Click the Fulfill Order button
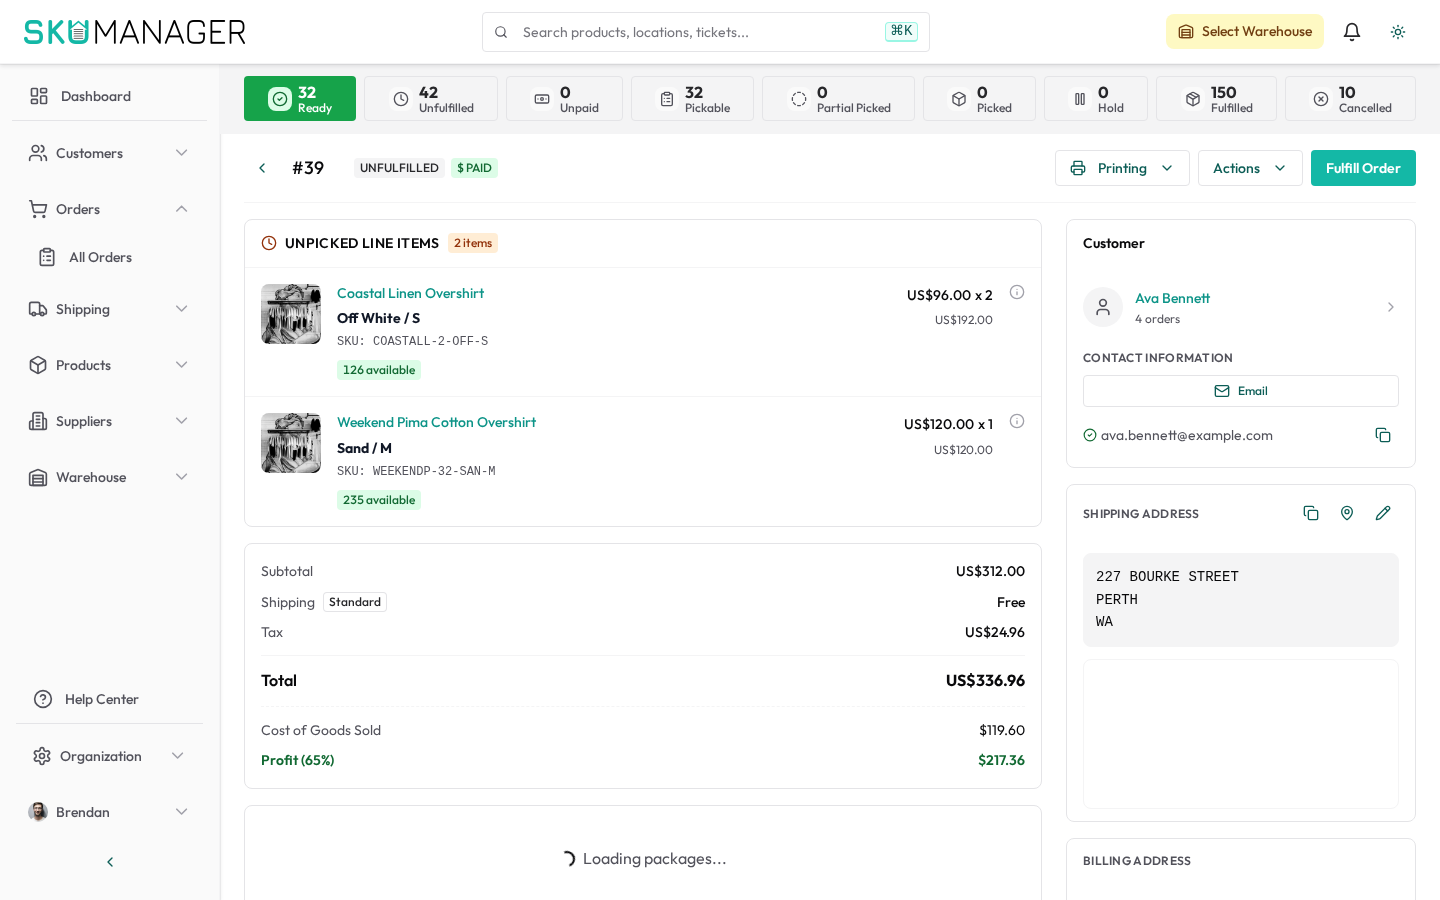The height and width of the screenshot is (900, 1440). point(1363,168)
